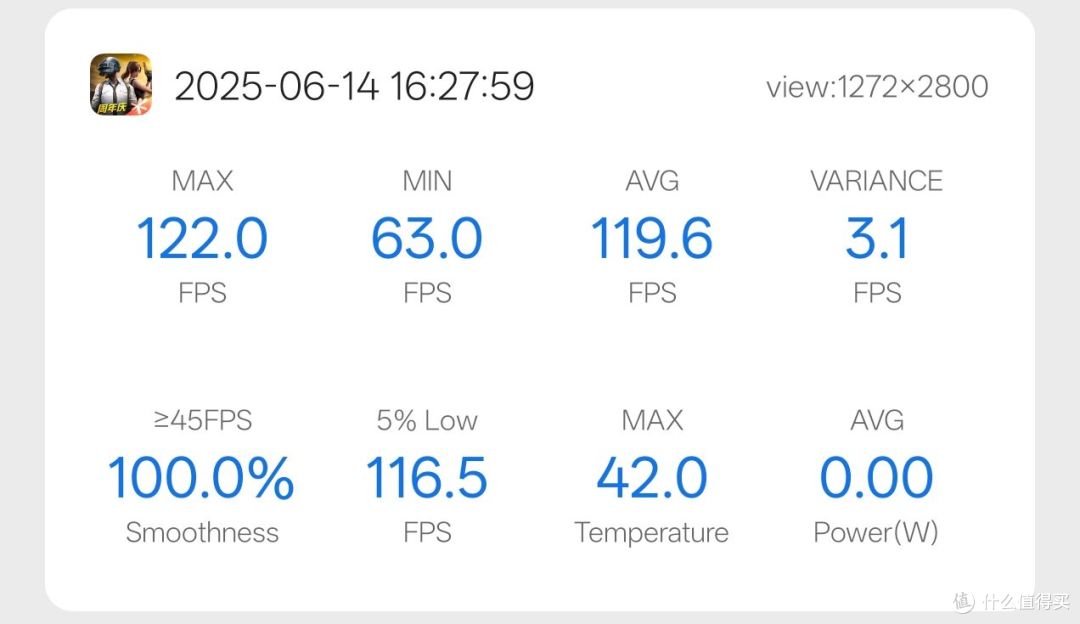Click the VARIANCE value 3.1
1080x624 pixels.
tap(877, 238)
